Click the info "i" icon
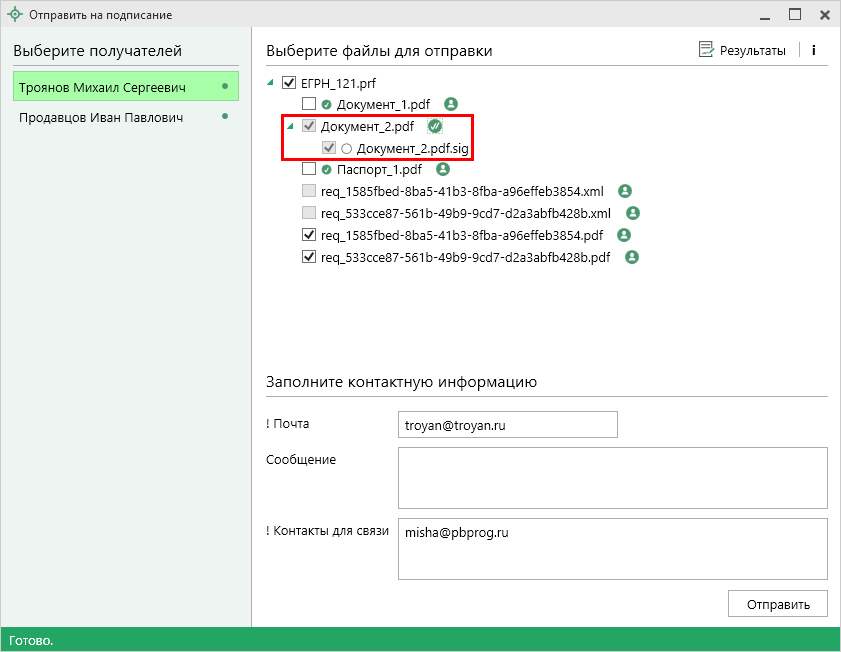 pos(813,50)
